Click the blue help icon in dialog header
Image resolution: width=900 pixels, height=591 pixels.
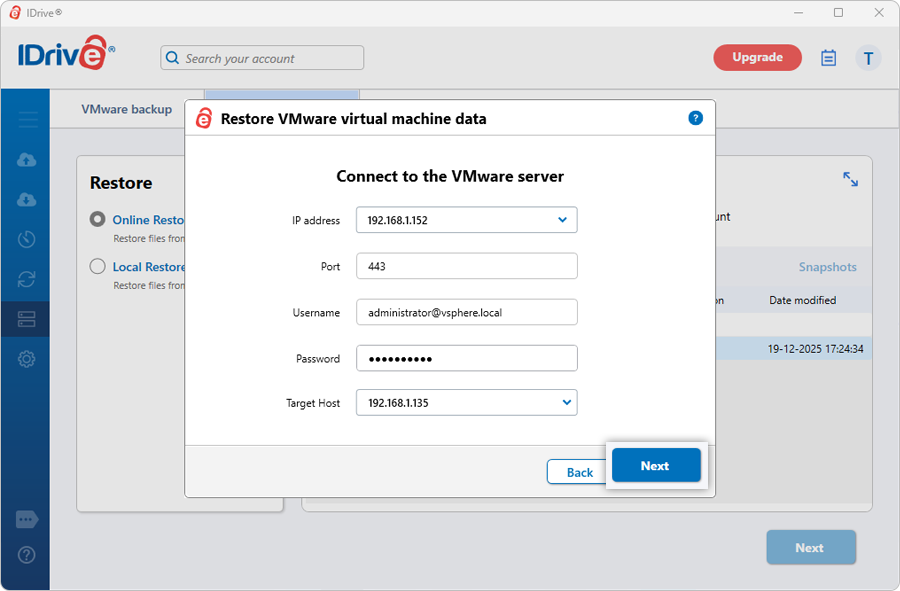(x=696, y=118)
